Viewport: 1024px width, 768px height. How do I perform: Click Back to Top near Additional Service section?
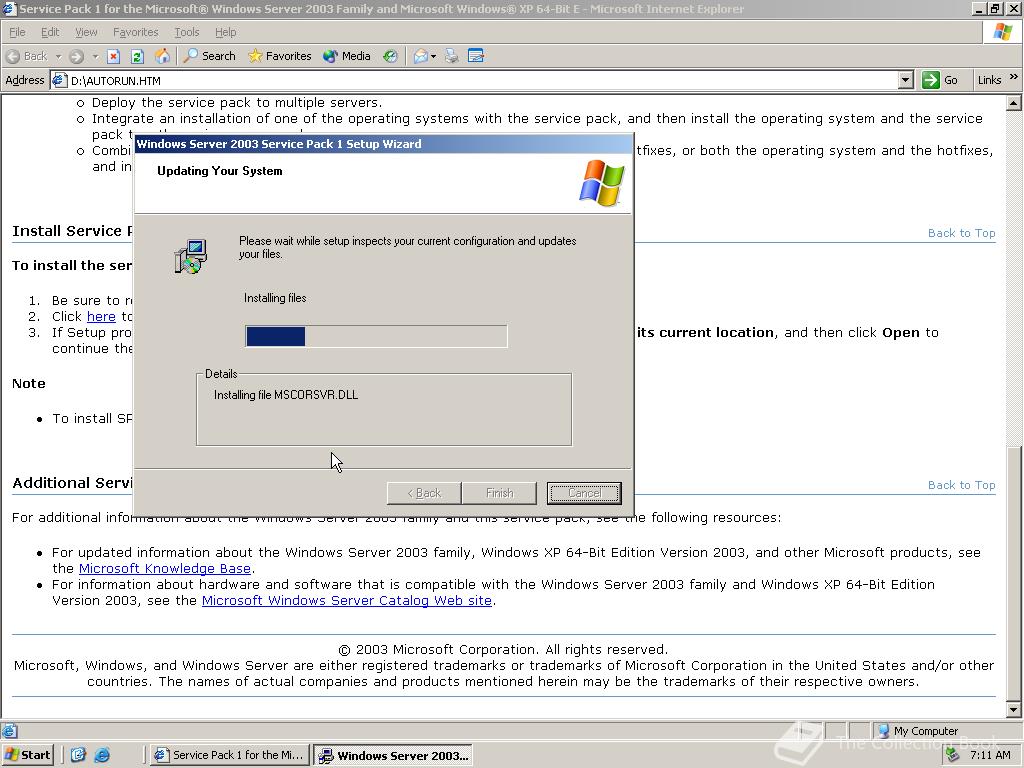[961, 485]
